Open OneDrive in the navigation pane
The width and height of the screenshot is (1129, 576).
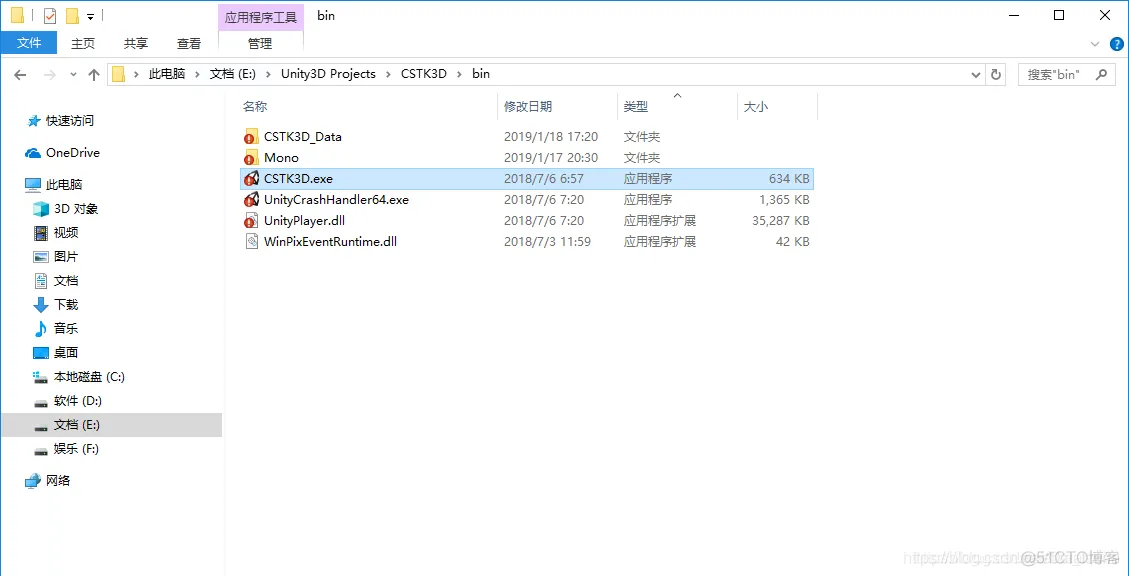73,153
